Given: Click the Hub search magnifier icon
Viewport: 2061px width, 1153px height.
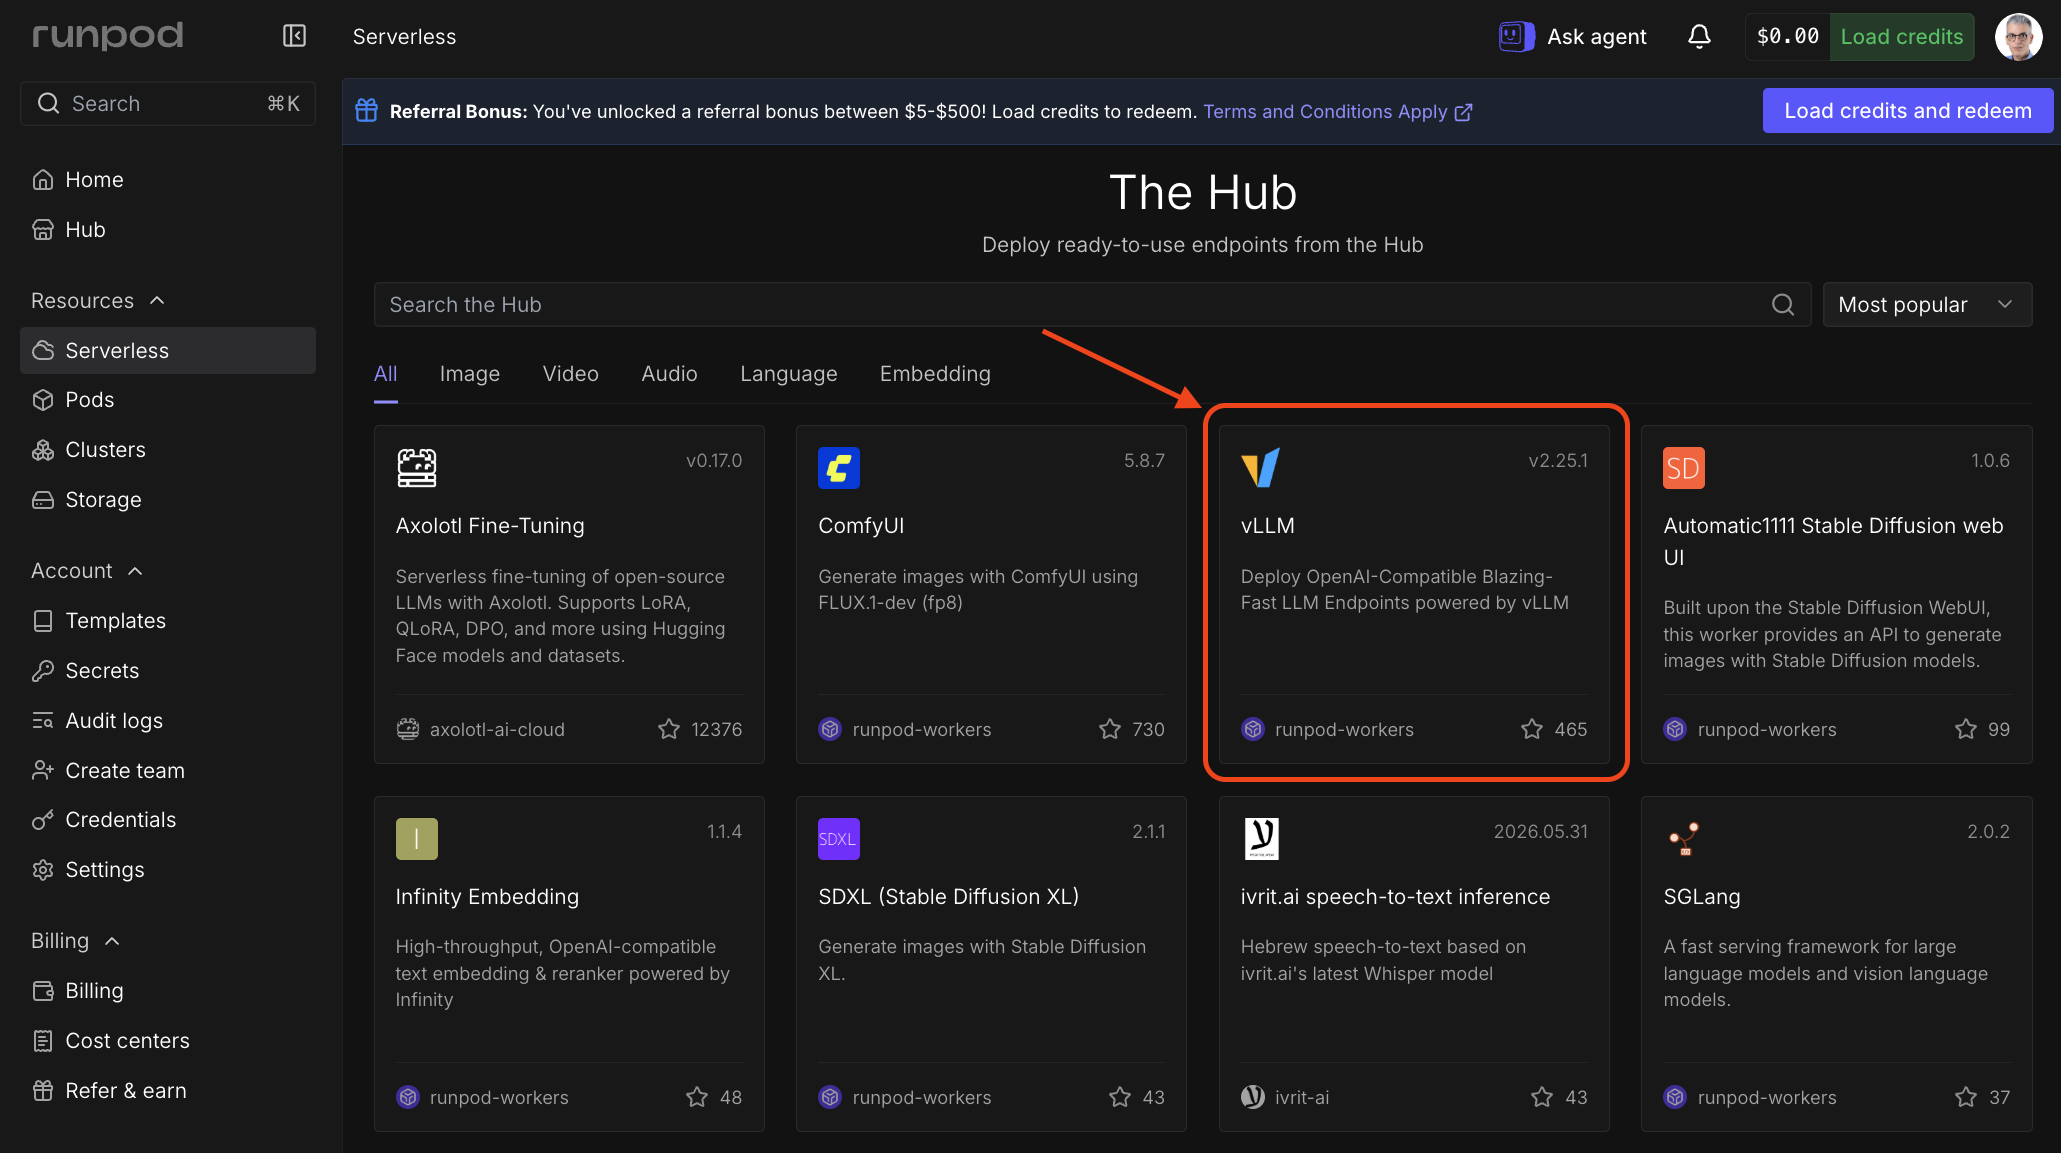Looking at the screenshot, I should coord(1783,304).
